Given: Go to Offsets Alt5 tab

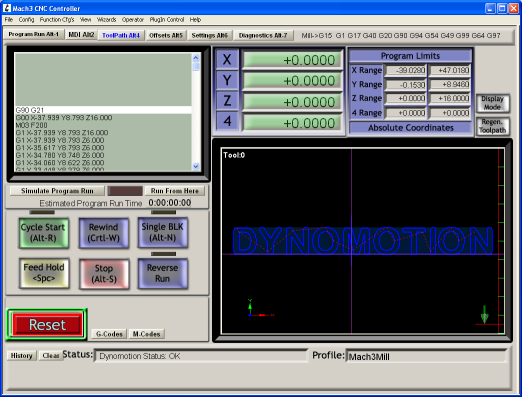Looking at the screenshot, I should pyautogui.click(x=166, y=35).
